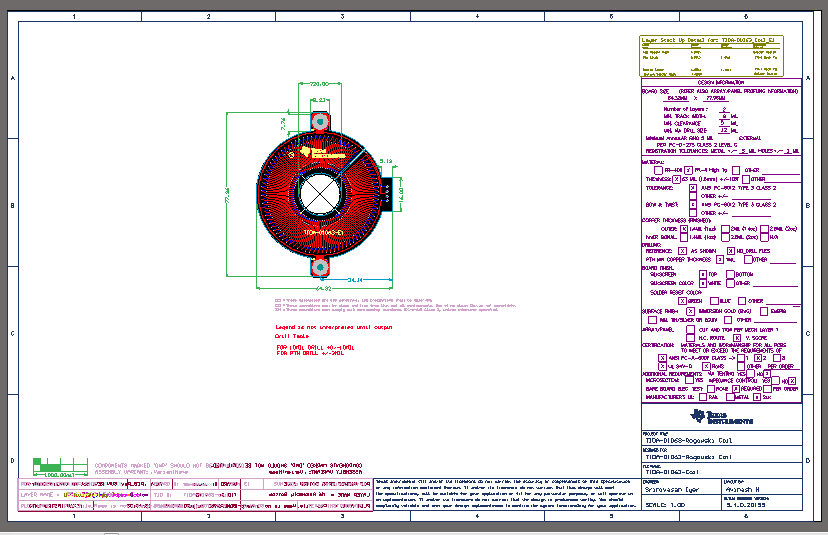Screen dimensions: 828x535
Task: Click zone number 3 on the top border
Action: (x=343, y=16)
